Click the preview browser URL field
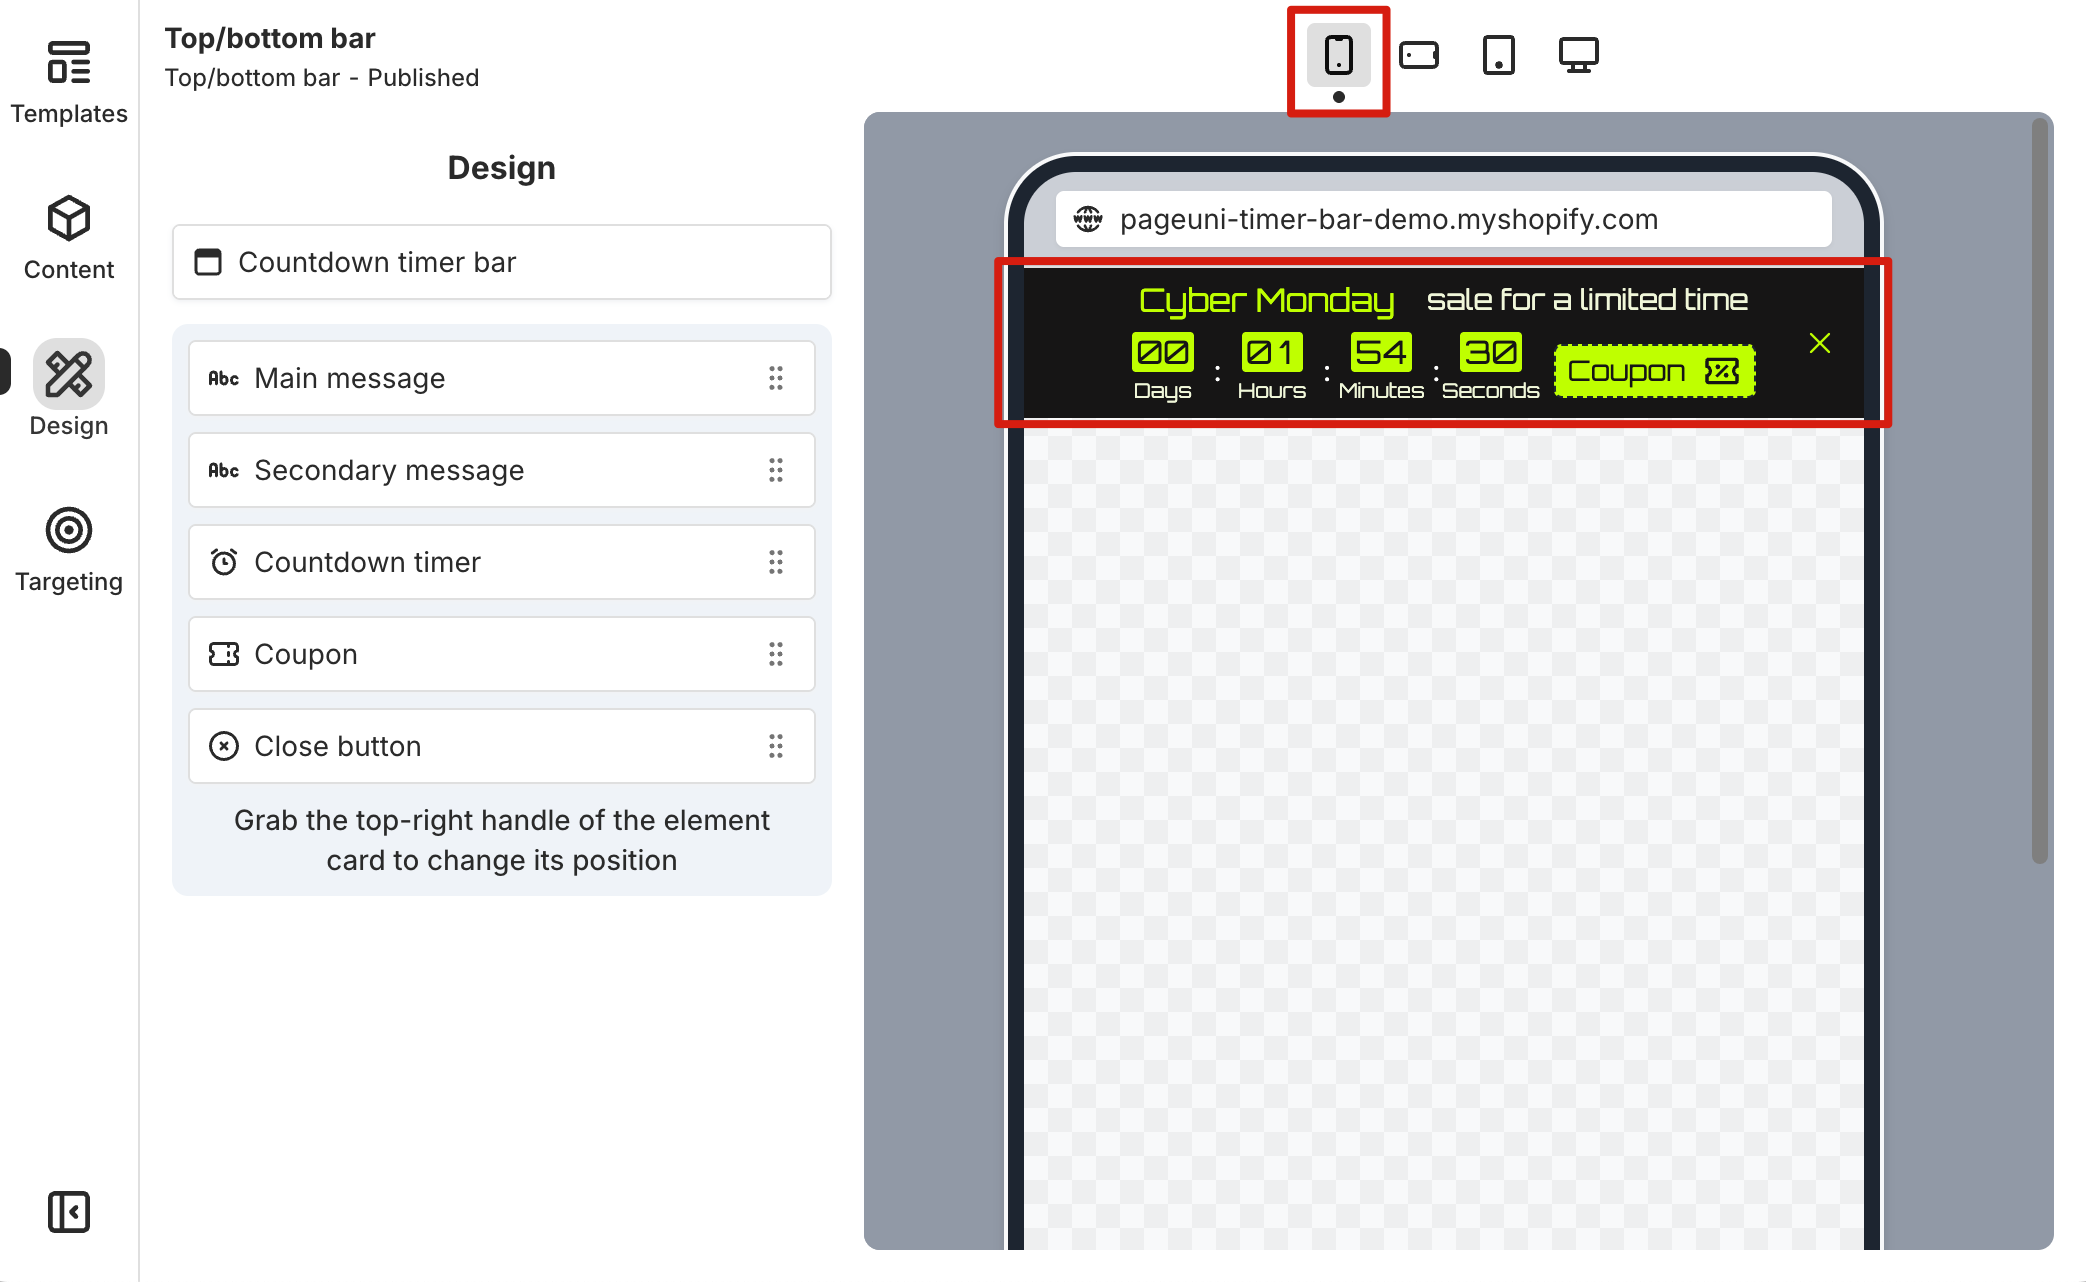Viewport: 2086px width, 1282px height. pos(1444,219)
